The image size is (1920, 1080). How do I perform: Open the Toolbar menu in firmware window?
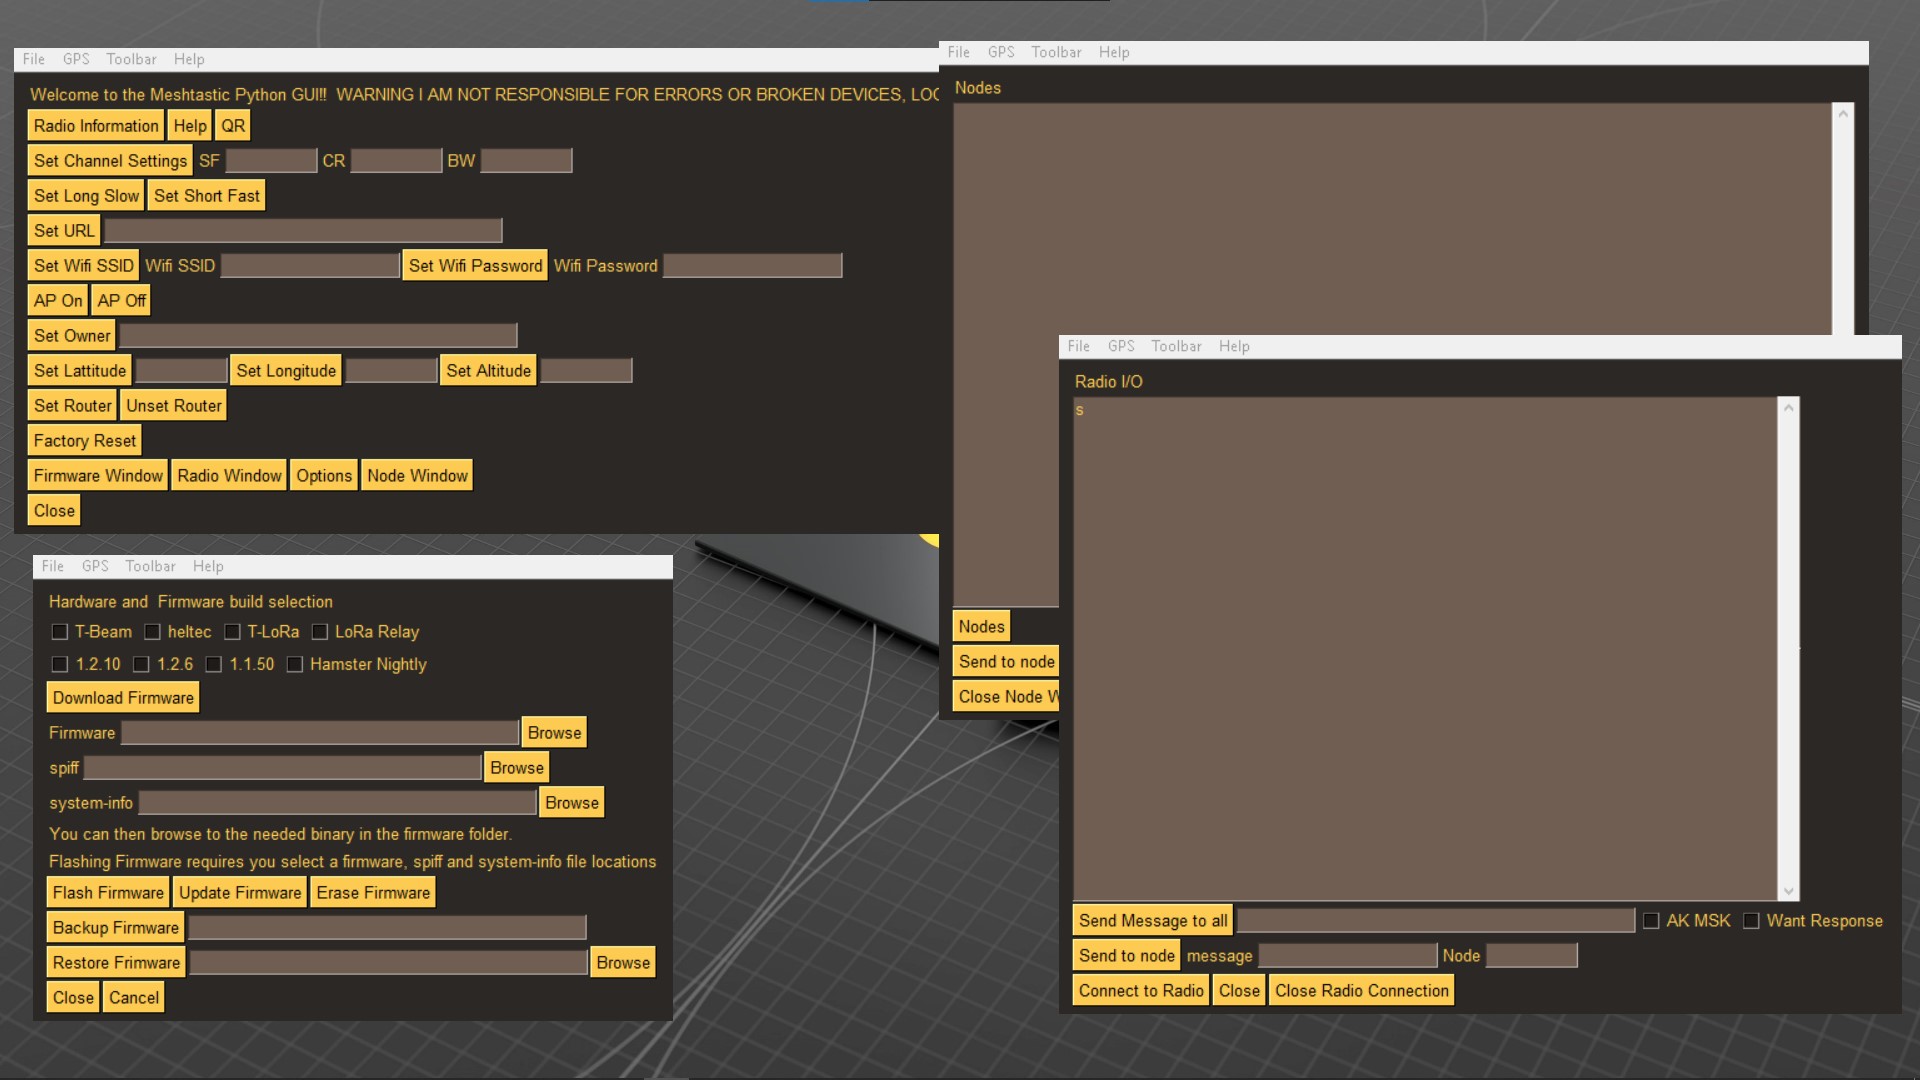(x=150, y=566)
